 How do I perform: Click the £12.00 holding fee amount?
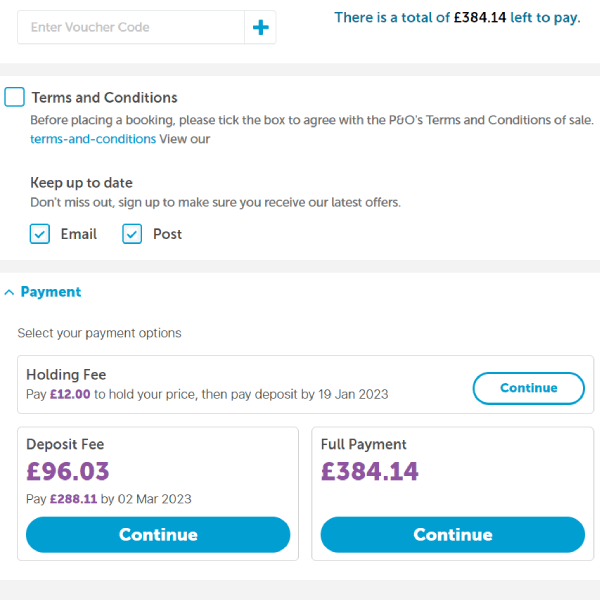(70, 394)
